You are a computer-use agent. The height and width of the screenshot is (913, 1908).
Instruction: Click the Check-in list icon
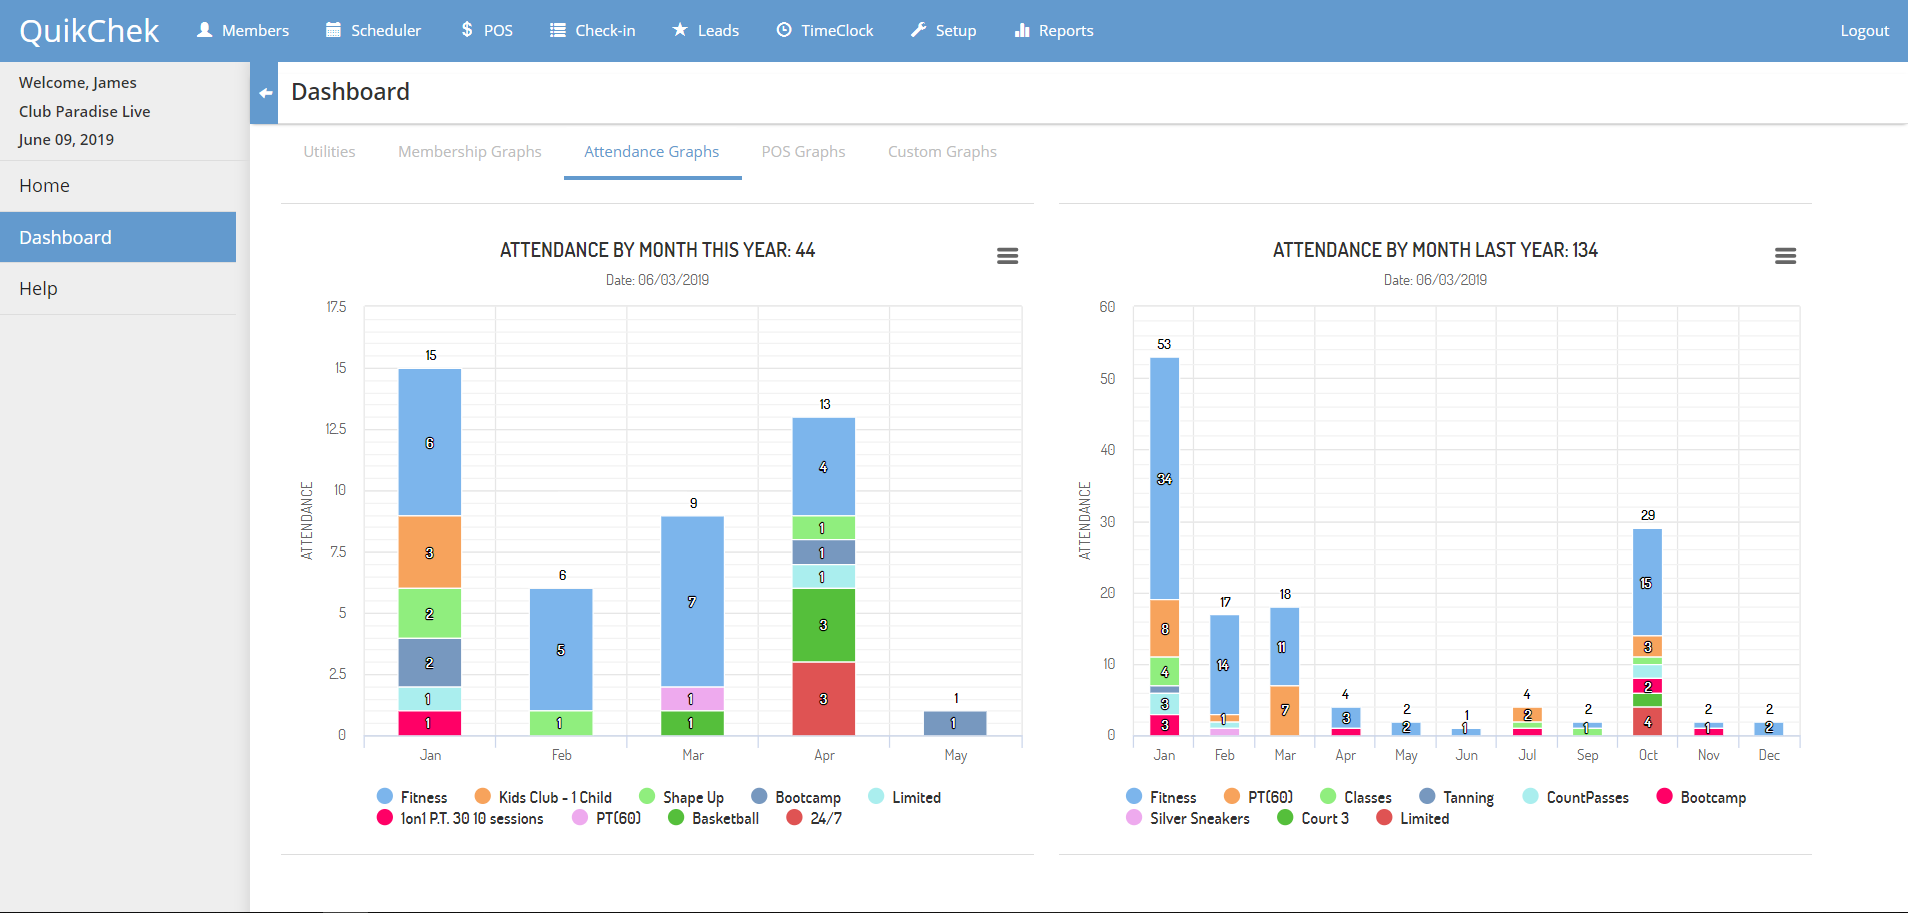pyautogui.click(x=558, y=30)
